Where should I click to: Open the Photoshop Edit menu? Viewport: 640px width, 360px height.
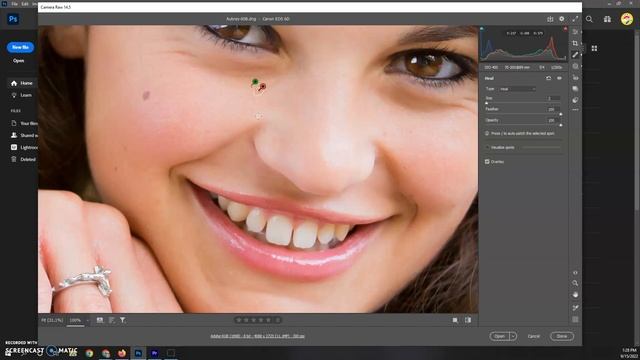click(25, 4)
